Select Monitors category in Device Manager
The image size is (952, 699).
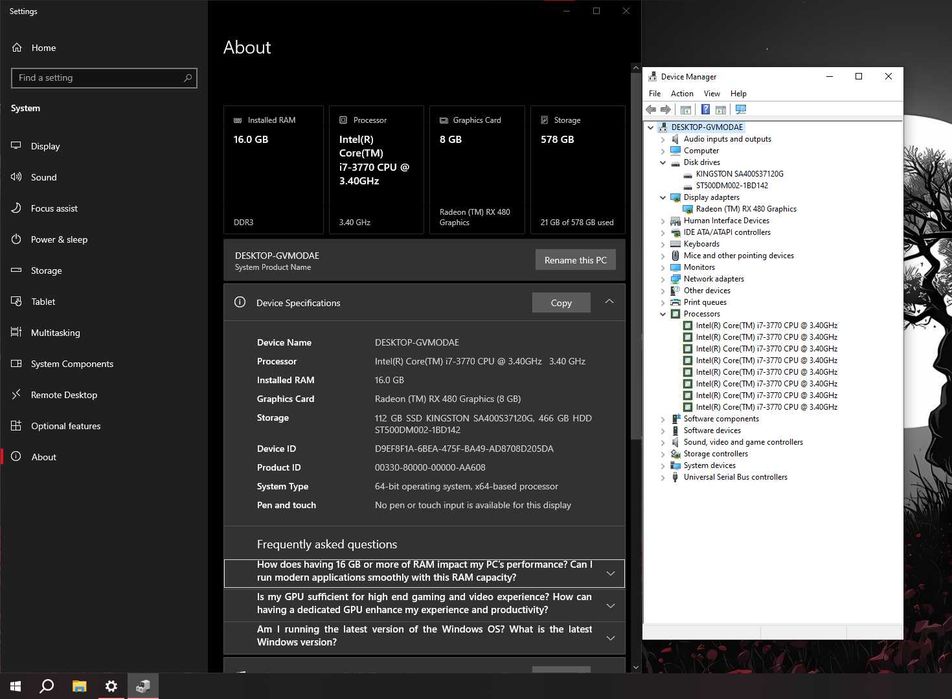(x=699, y=267)
